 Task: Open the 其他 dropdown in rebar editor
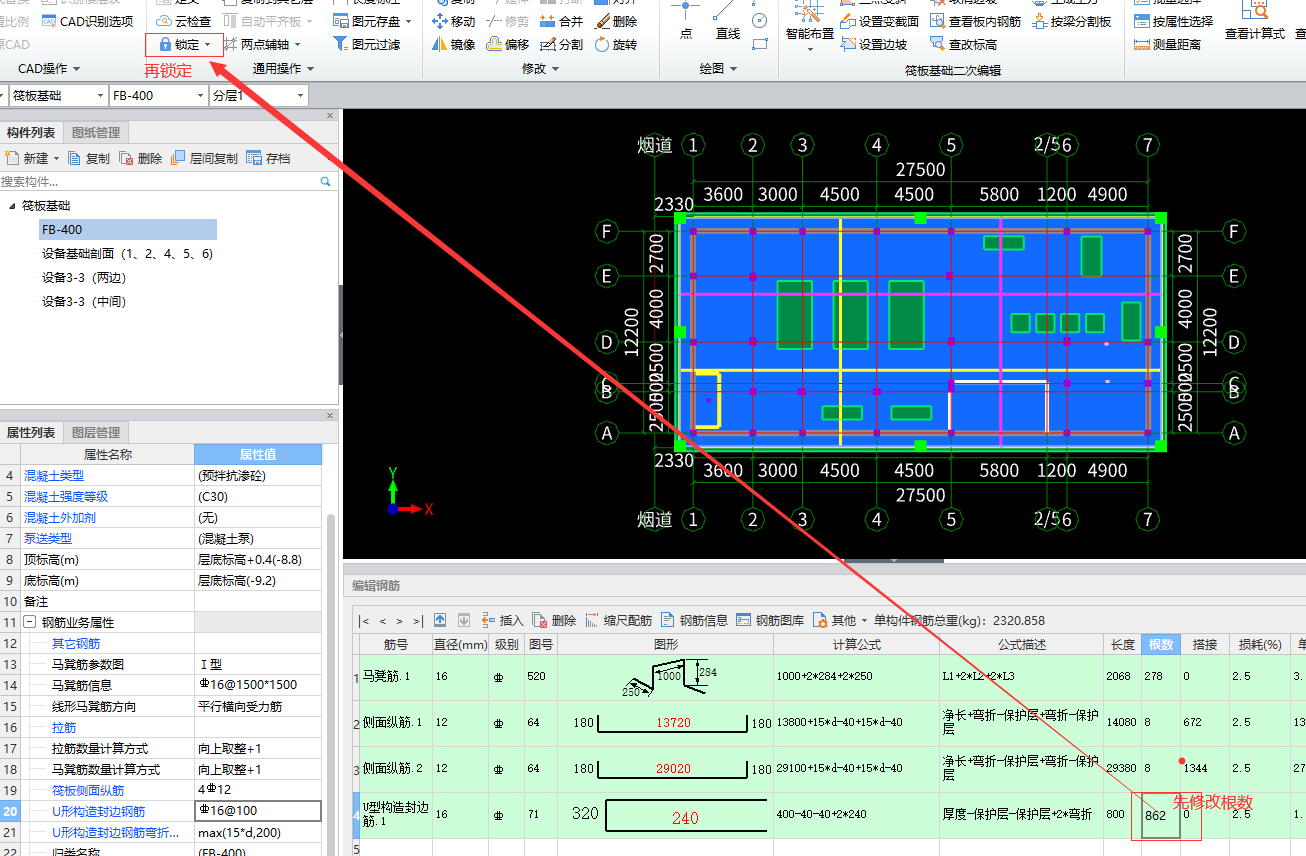tap(840, 620)
